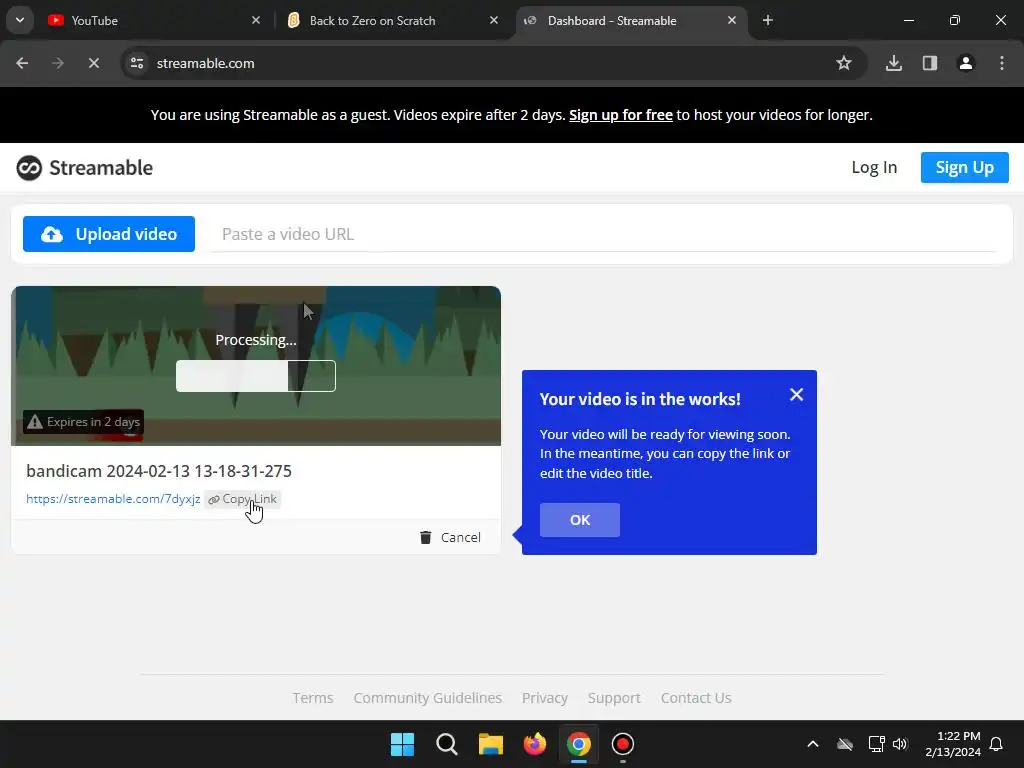Open the volume speaker tray icon

pos(901,744)
